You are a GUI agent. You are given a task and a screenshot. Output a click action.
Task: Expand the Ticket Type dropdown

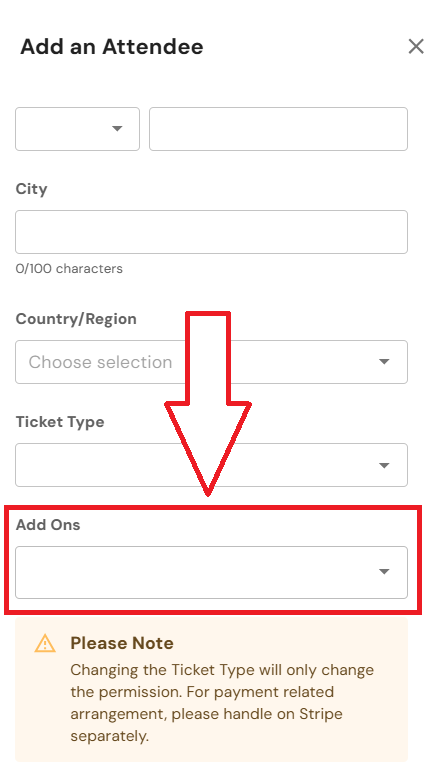click(211, 465)
